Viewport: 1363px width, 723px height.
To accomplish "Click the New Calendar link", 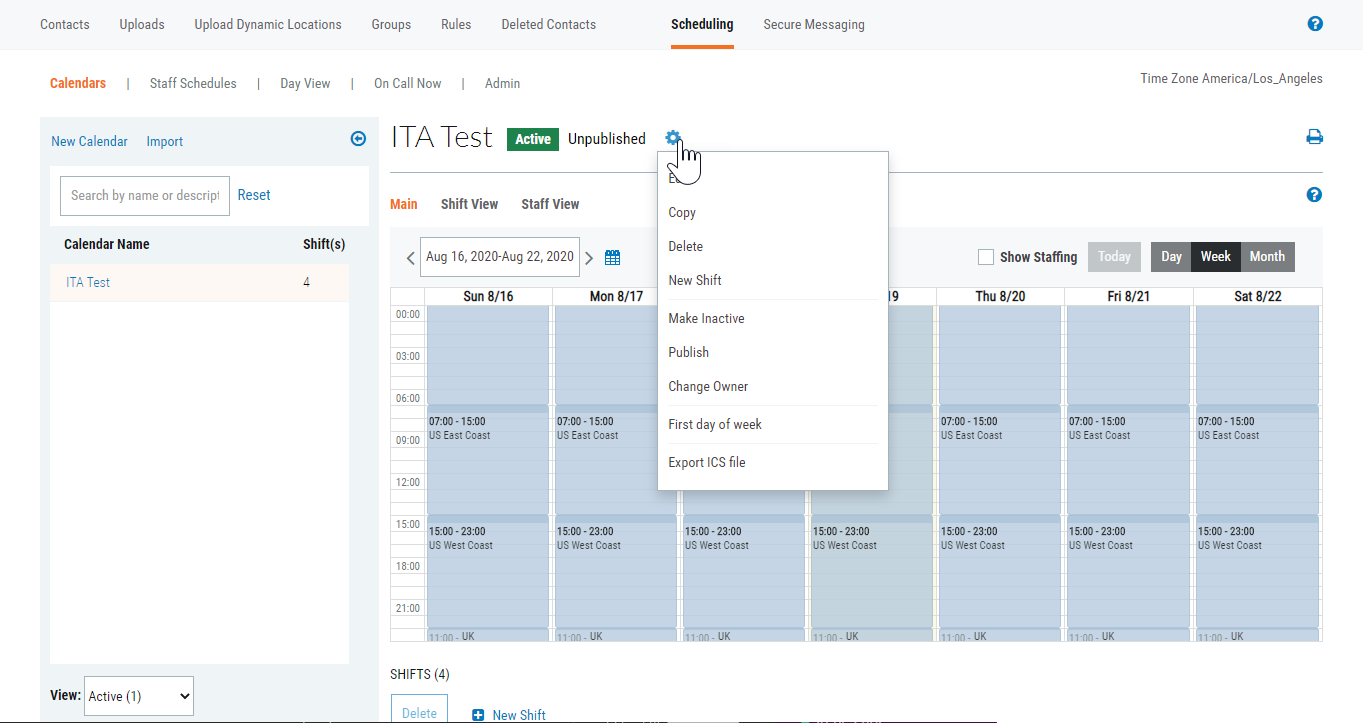I will (x=89, y=141).
